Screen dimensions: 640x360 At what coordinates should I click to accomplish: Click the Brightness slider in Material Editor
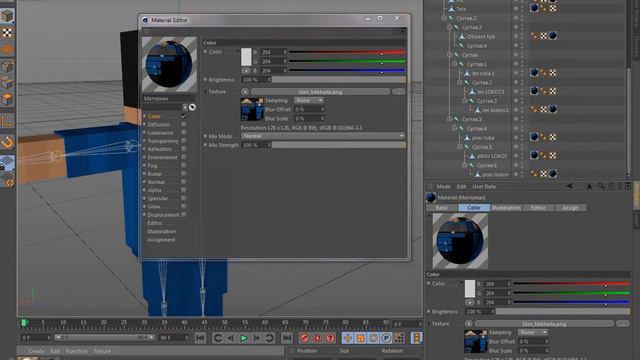coord(338,80)
